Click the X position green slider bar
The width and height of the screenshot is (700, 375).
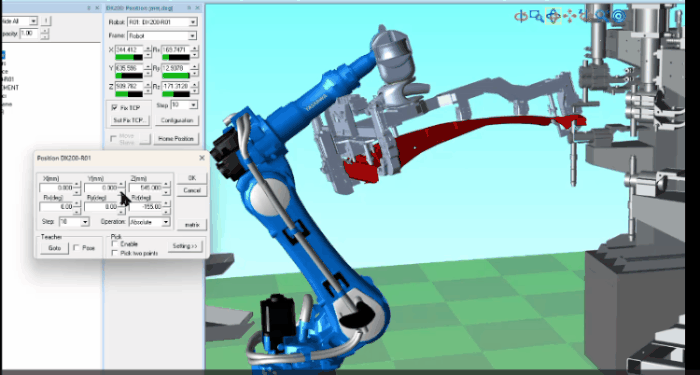point(129,57)
